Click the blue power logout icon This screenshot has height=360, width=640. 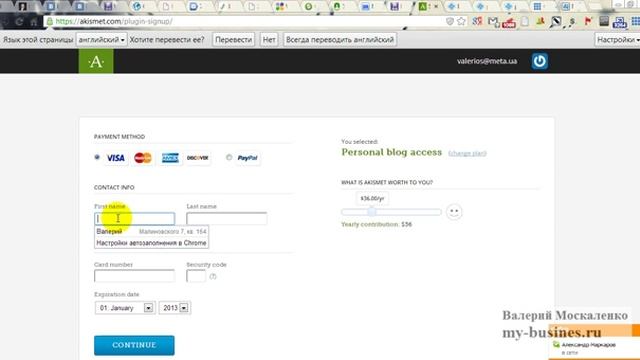(x=539, y=61)
